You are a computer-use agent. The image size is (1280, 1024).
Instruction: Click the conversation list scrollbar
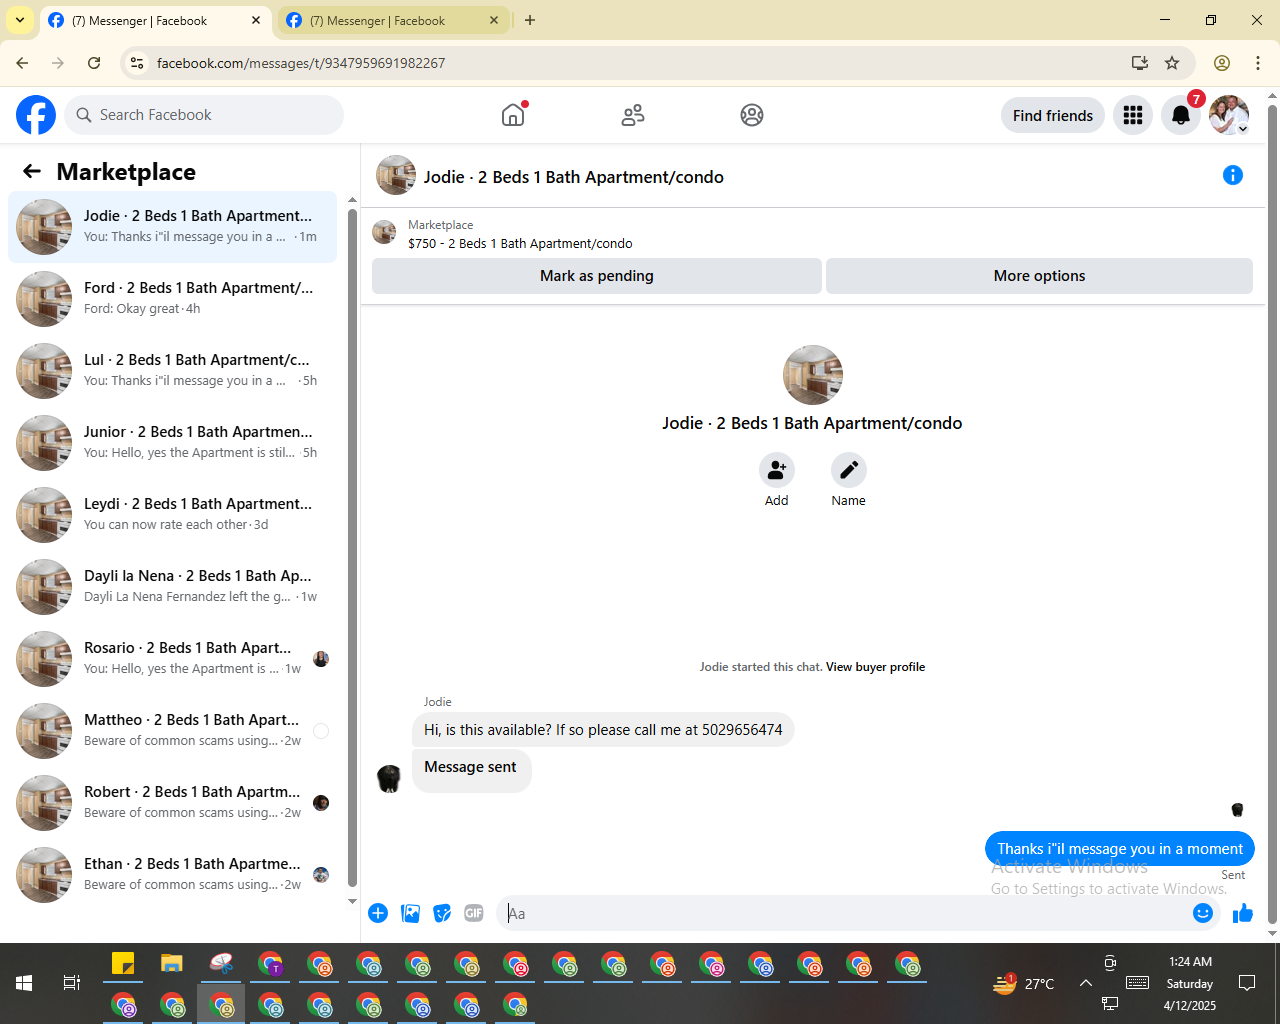click(352, 546)
